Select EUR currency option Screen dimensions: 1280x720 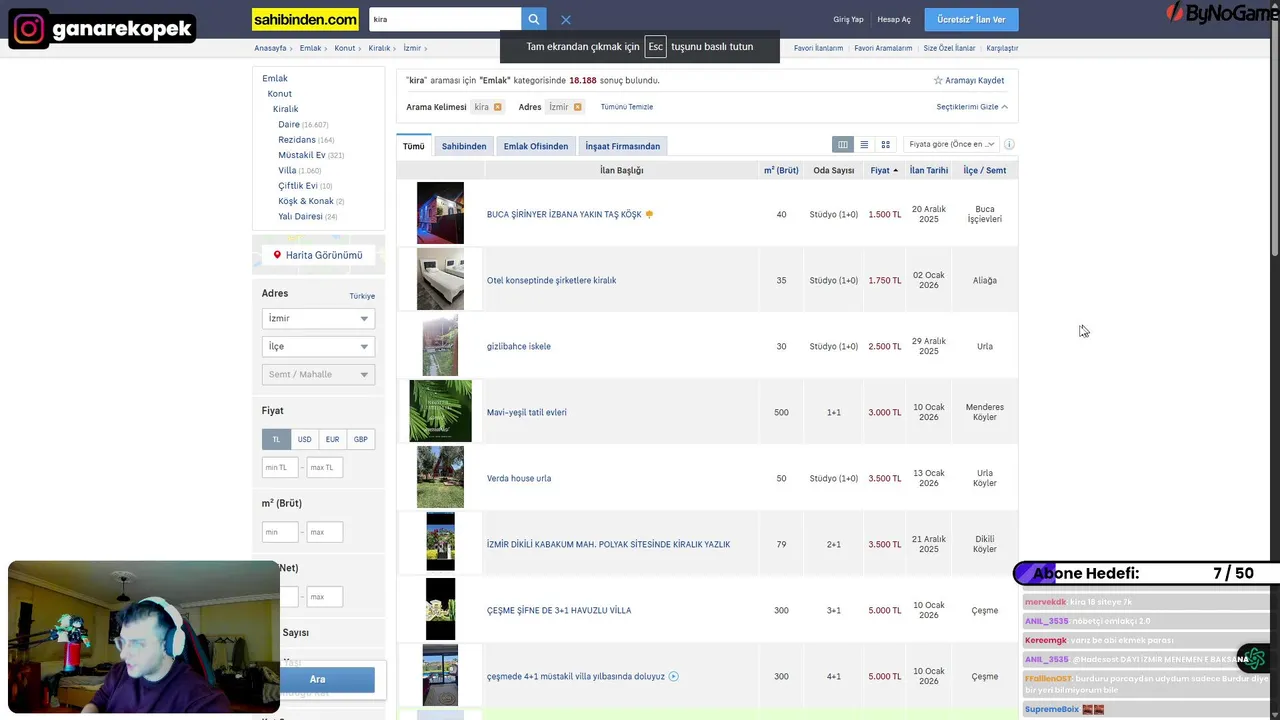pos(332,439)
